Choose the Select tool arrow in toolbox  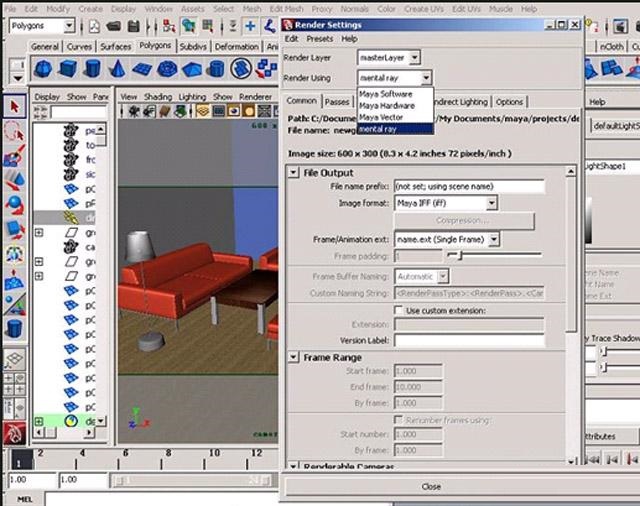pyautogui.click(x=15, y=107)
